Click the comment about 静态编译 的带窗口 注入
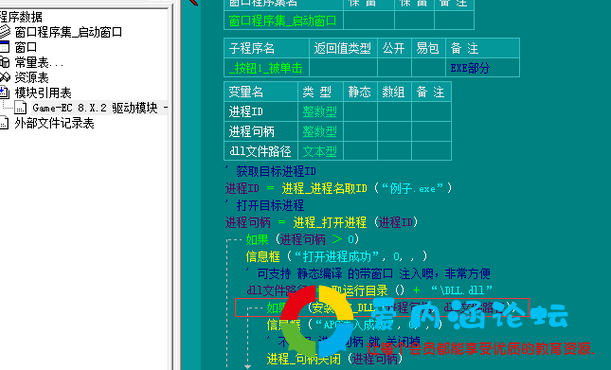The width and height of the screenshot is (611, 370). point(368,273)
